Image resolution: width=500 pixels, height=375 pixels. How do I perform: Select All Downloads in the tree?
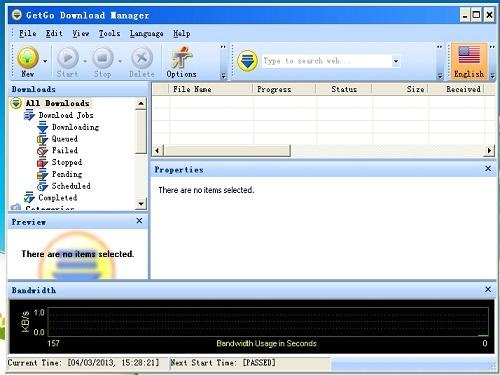pos(57,103)
